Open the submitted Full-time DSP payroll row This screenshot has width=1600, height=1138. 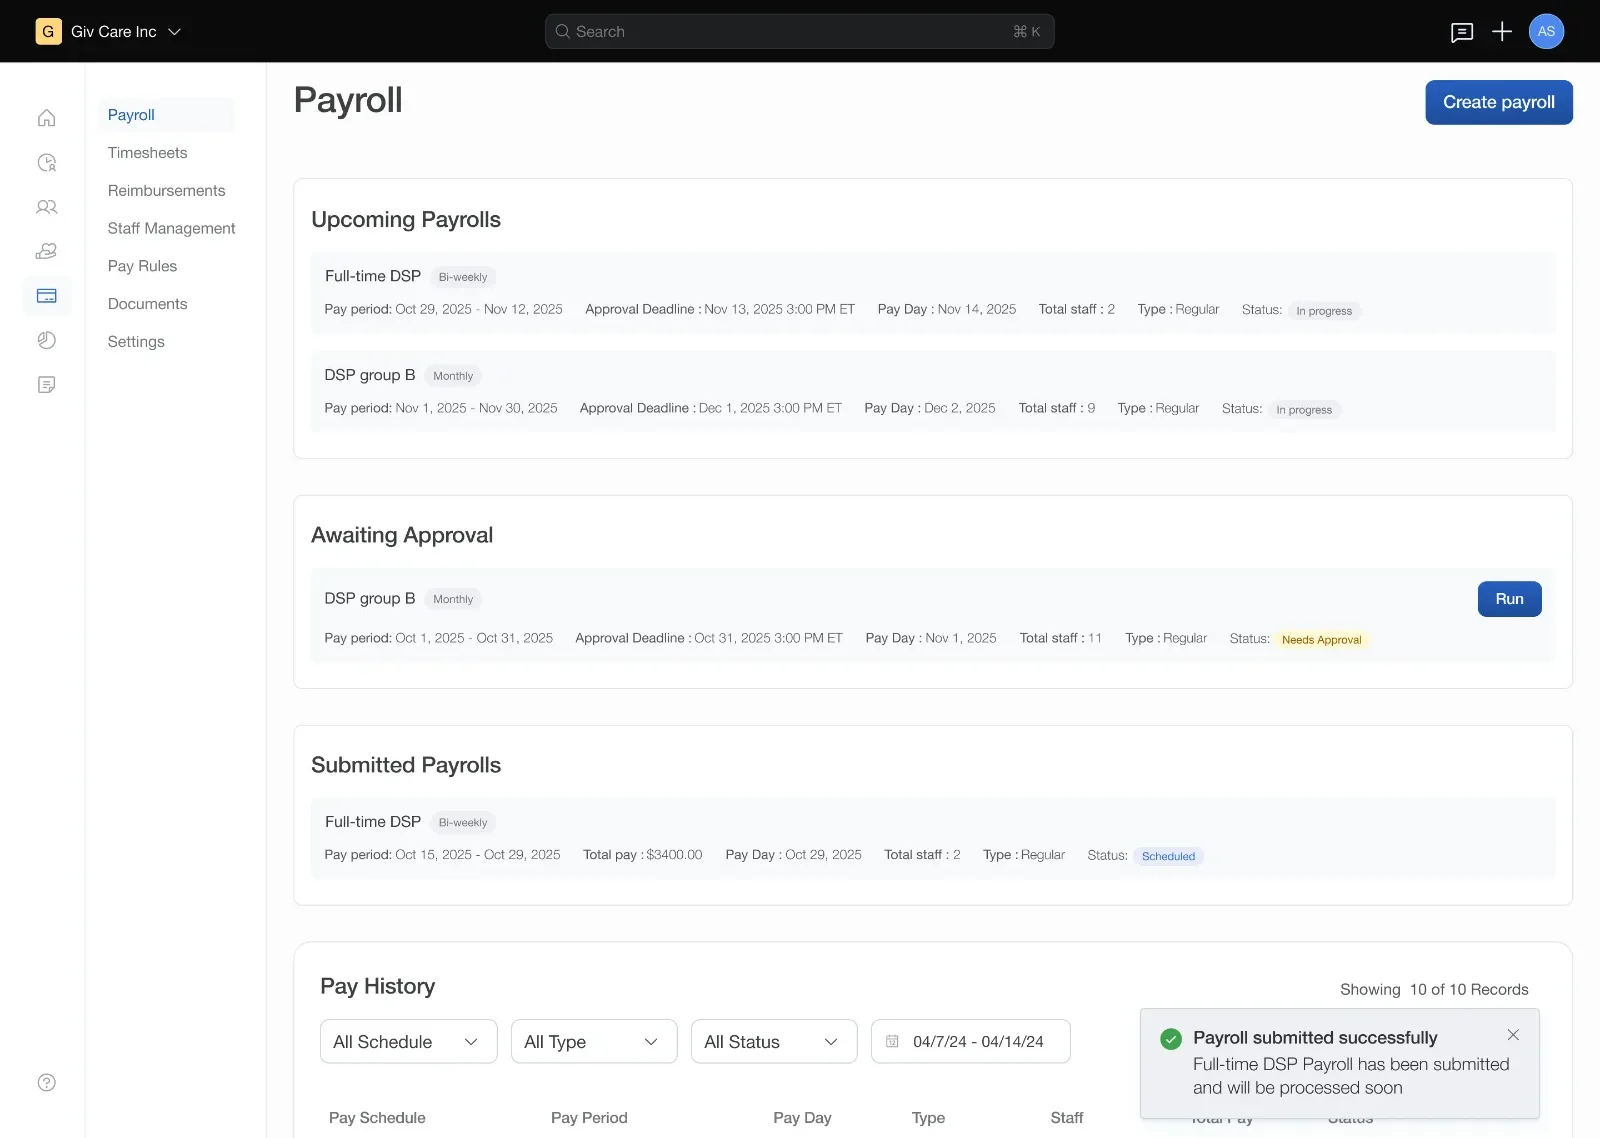click(x=932, y=839)
